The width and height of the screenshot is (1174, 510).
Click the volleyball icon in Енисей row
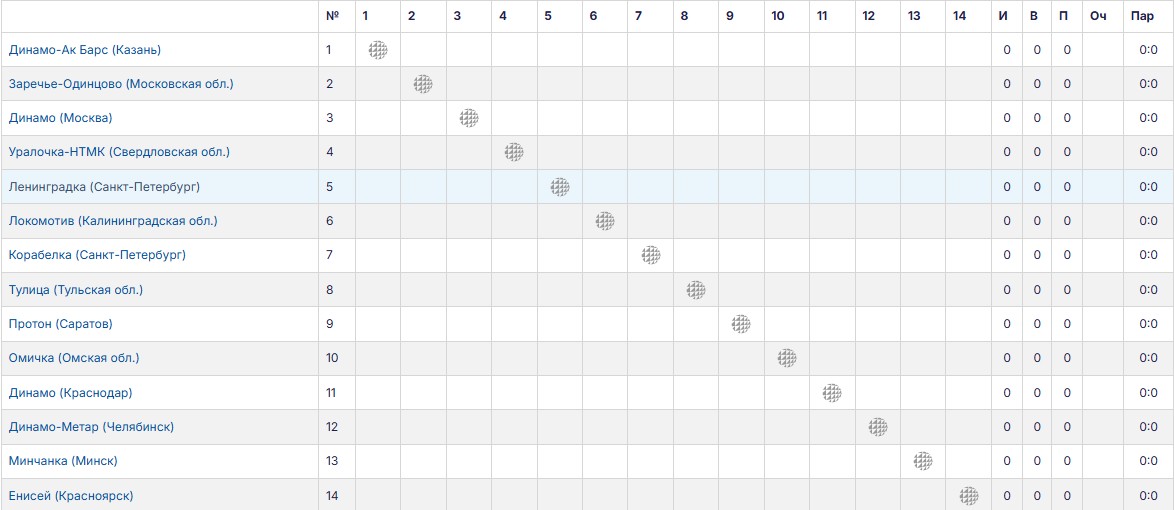pos(969,495)
